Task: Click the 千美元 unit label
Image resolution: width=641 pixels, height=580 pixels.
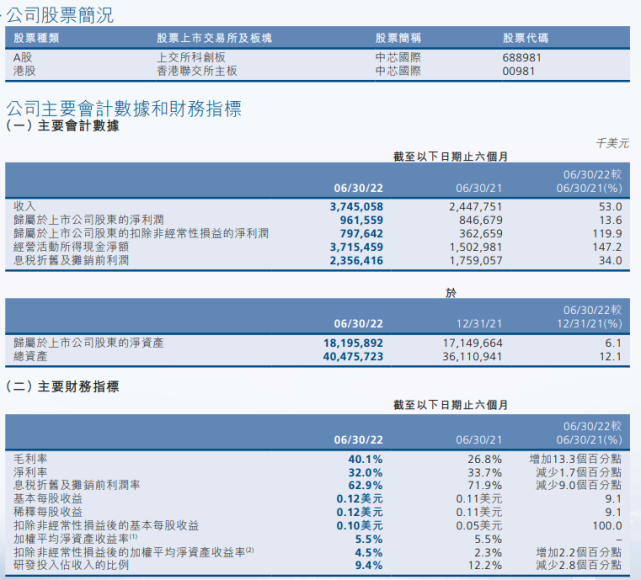Action: tap(611, 144)
